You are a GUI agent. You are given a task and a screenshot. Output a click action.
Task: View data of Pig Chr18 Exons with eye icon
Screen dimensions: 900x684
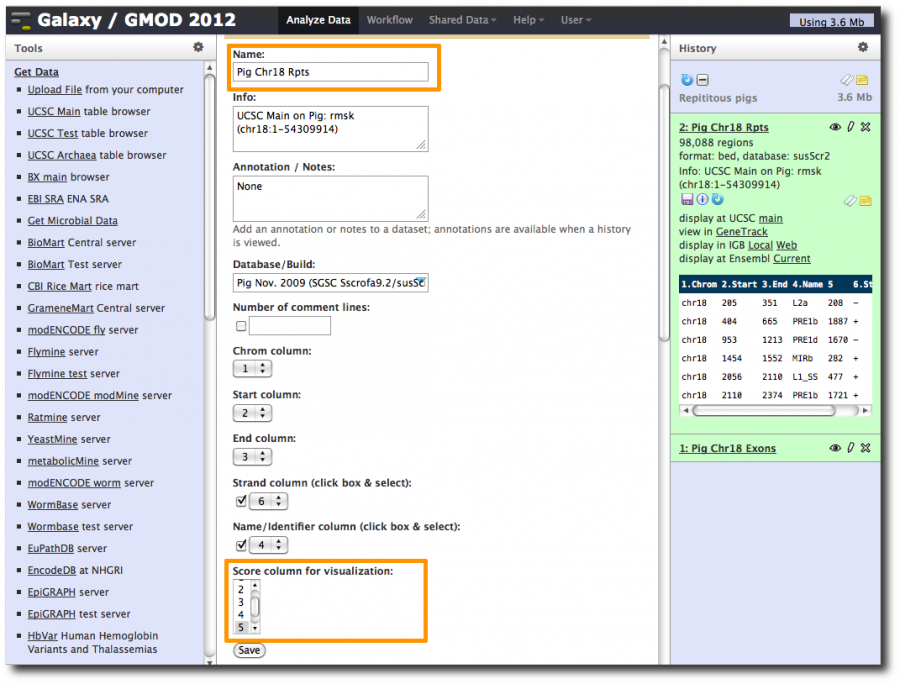[x=835, y=448]
